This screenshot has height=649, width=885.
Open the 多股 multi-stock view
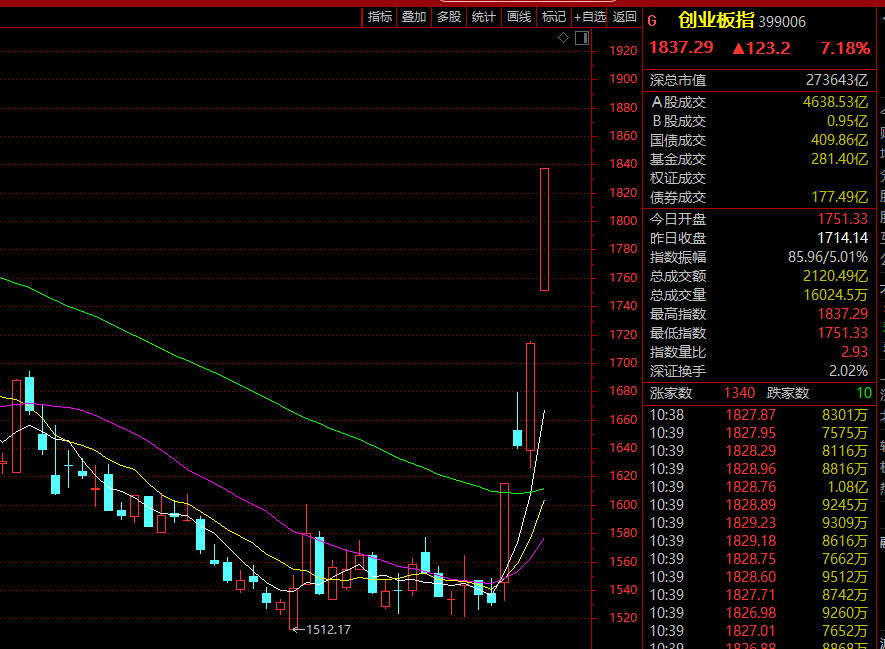[x=449, y=17]
